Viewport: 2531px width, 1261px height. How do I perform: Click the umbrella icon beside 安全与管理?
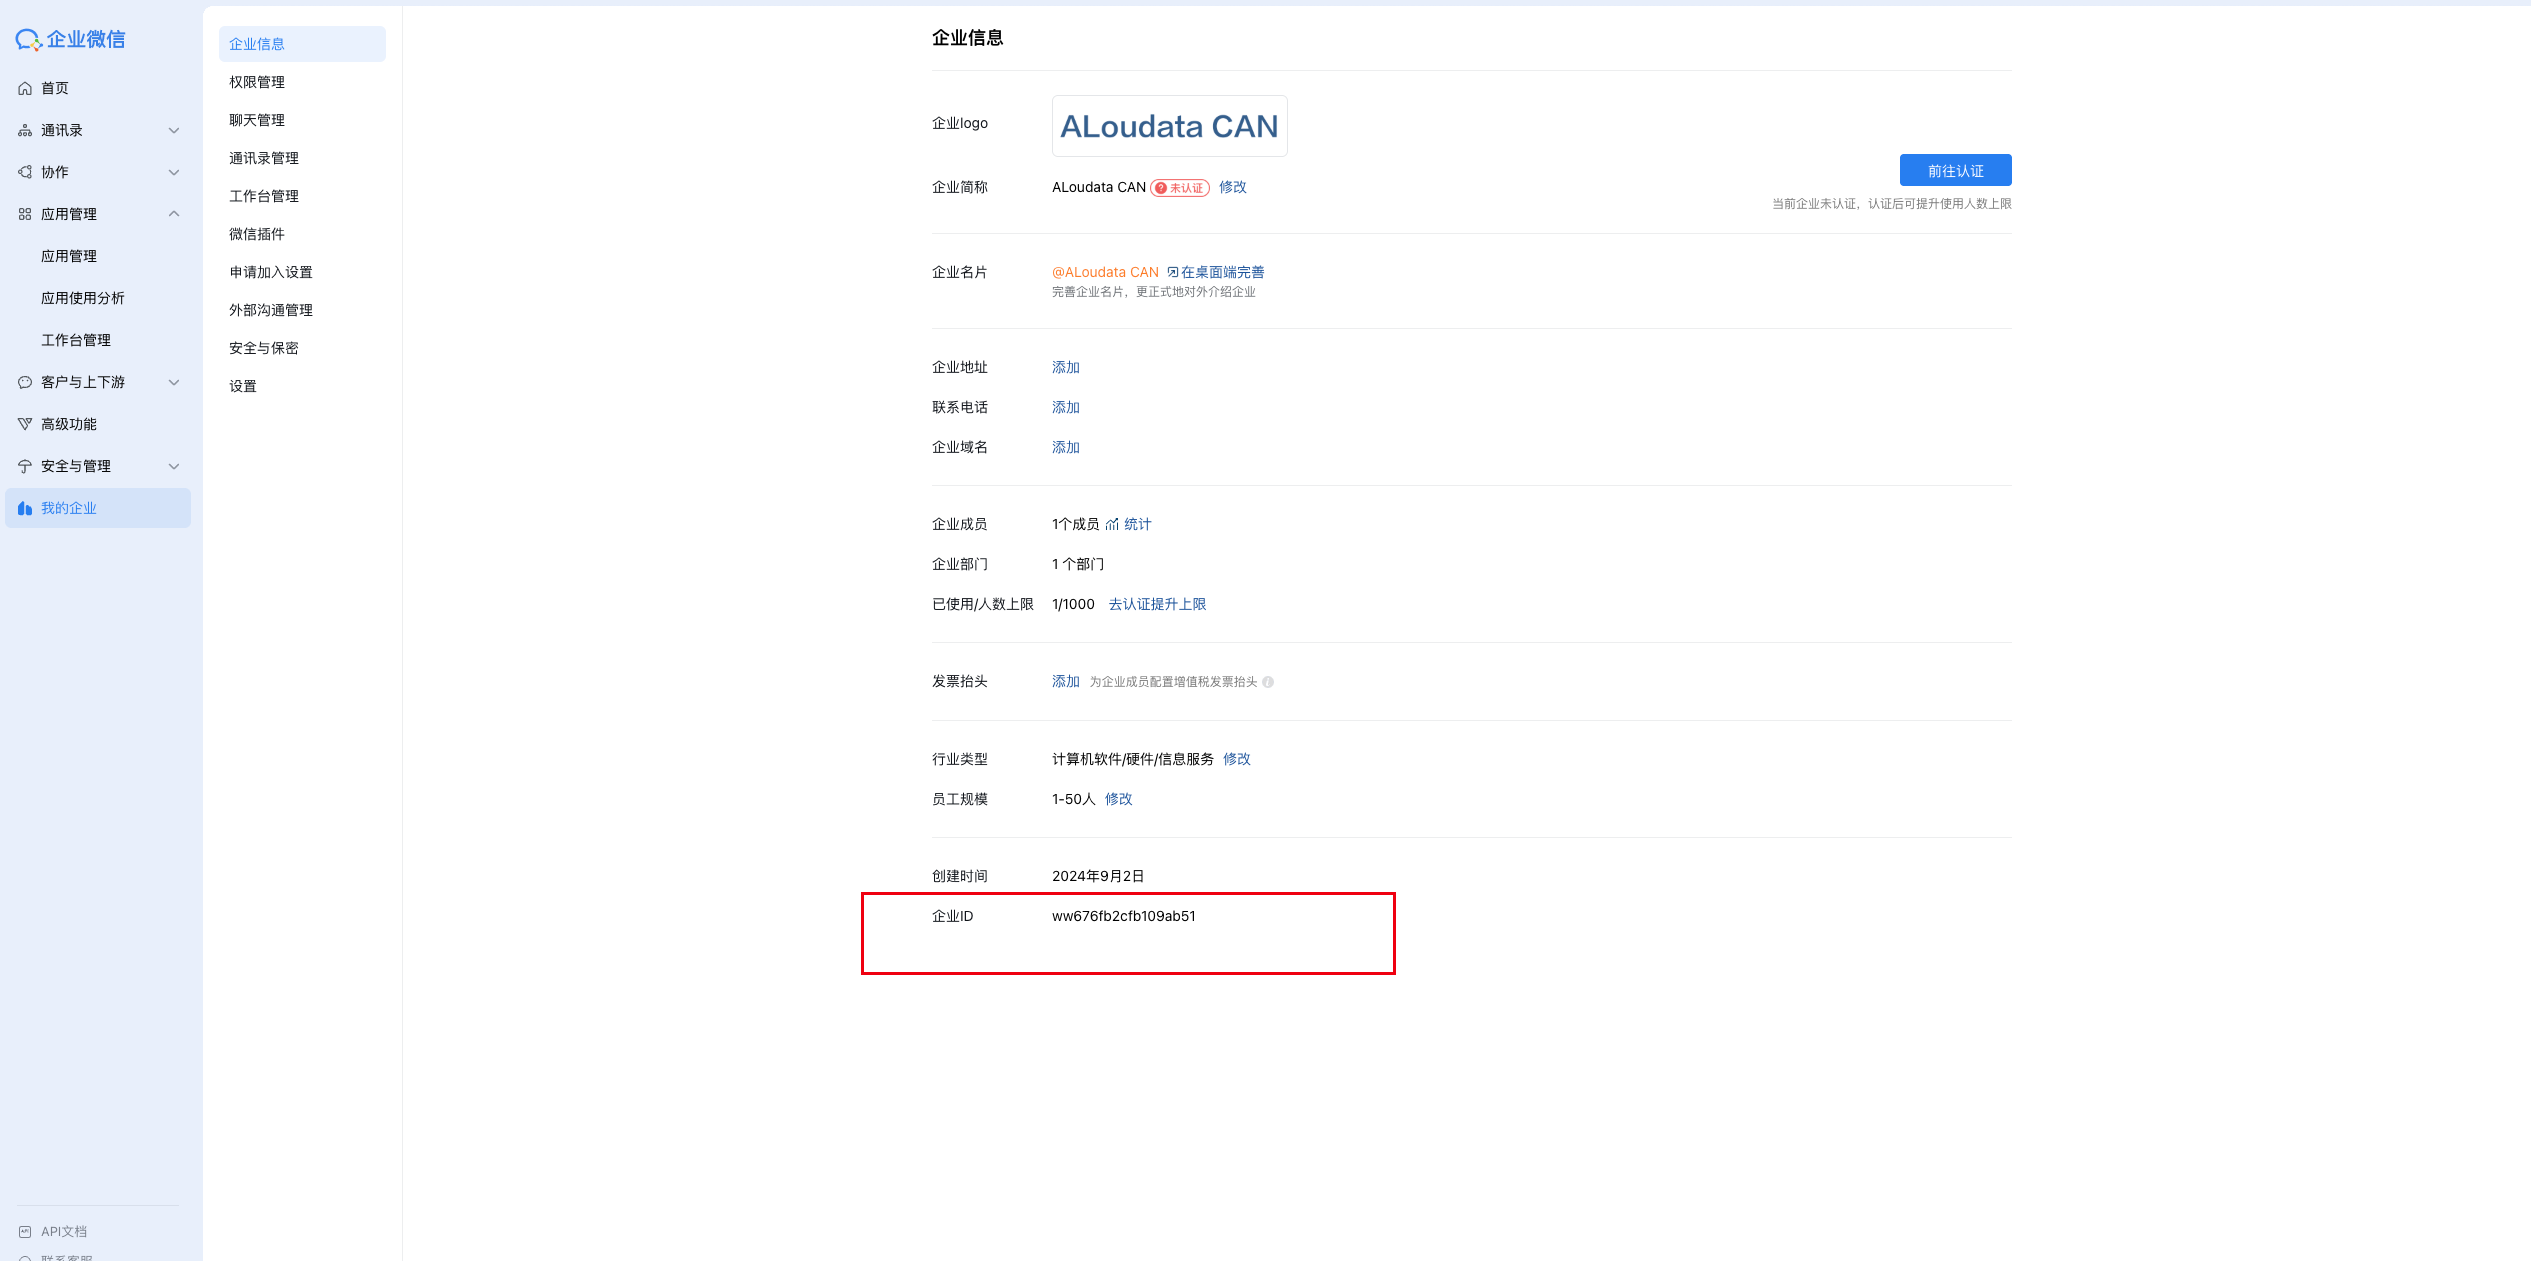pyautogui.click(x=25, y=467)
